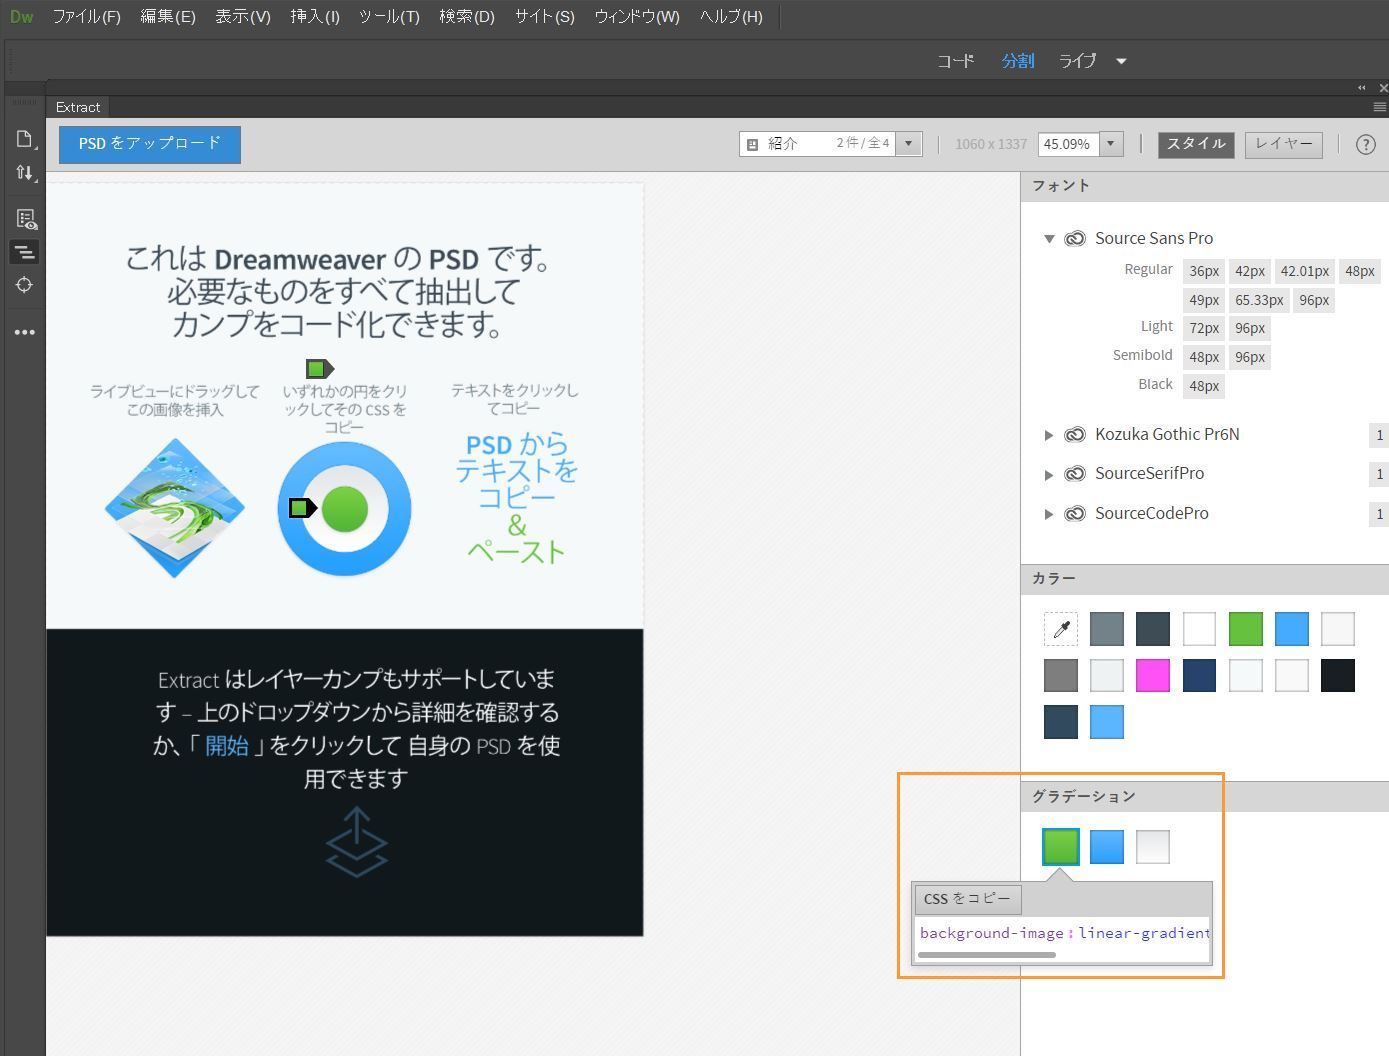Image resolution: width=1389 pixels, height=1056 pixels.
Task: Select the inspect crosshair icon in sidebar
Action: pos(25,285)
